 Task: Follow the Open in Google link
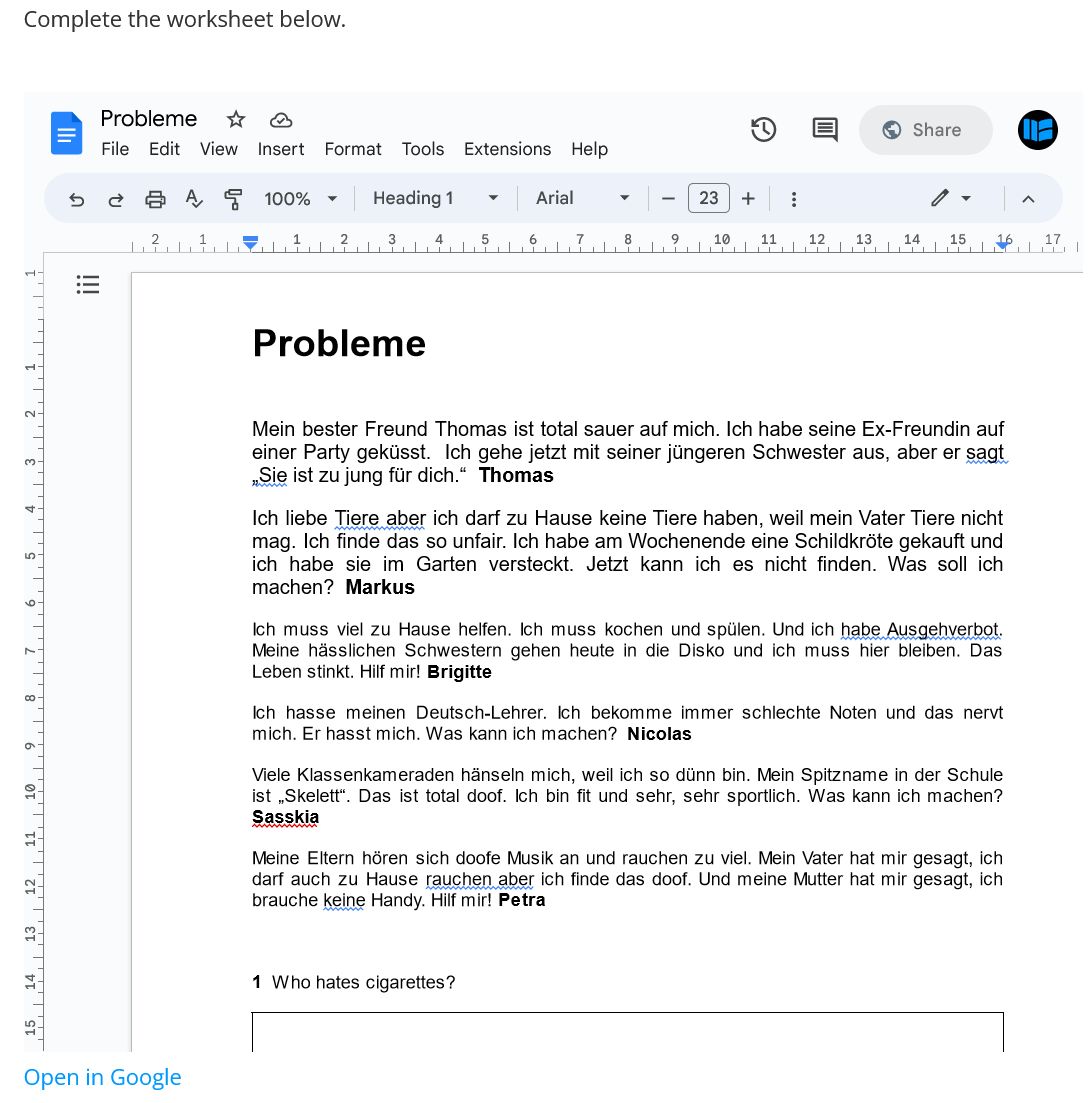[103, 1077]
